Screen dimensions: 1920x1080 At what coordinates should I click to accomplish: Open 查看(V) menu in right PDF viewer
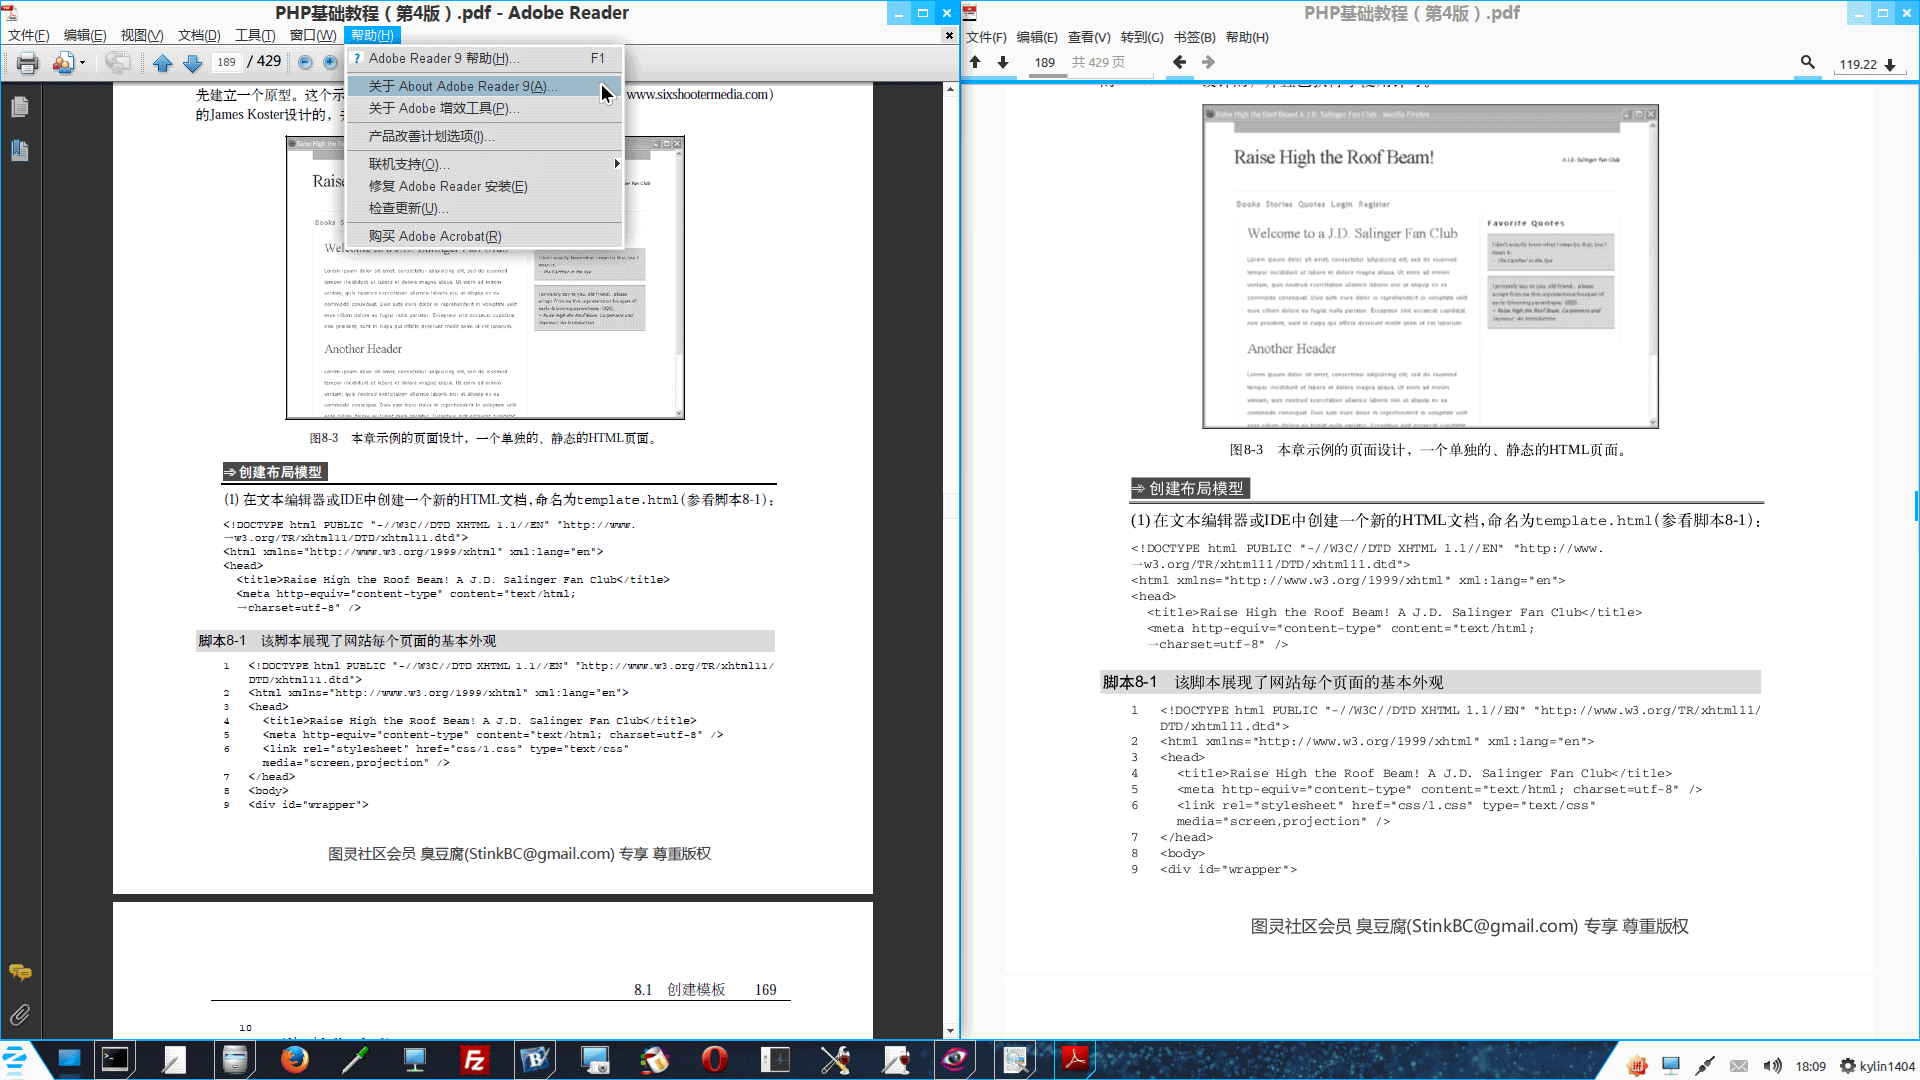pos(1089,37)
